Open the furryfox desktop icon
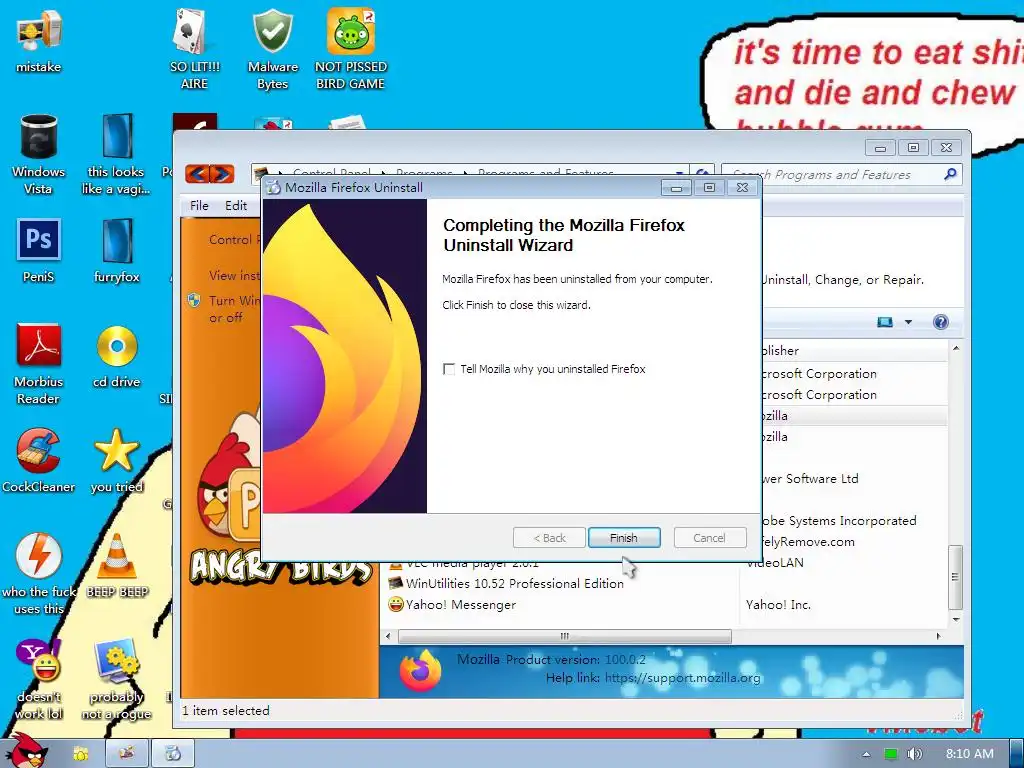The image size is (1024, 768). pos(116,250)
